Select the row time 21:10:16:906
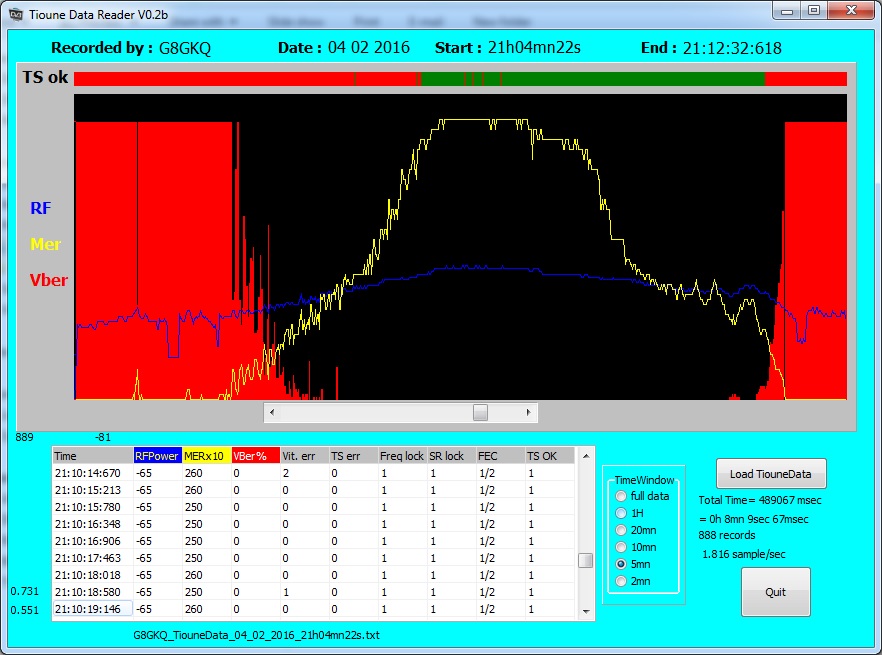This screenshot has width=882, height=655. pyautogui.click(x=88, y=541)
